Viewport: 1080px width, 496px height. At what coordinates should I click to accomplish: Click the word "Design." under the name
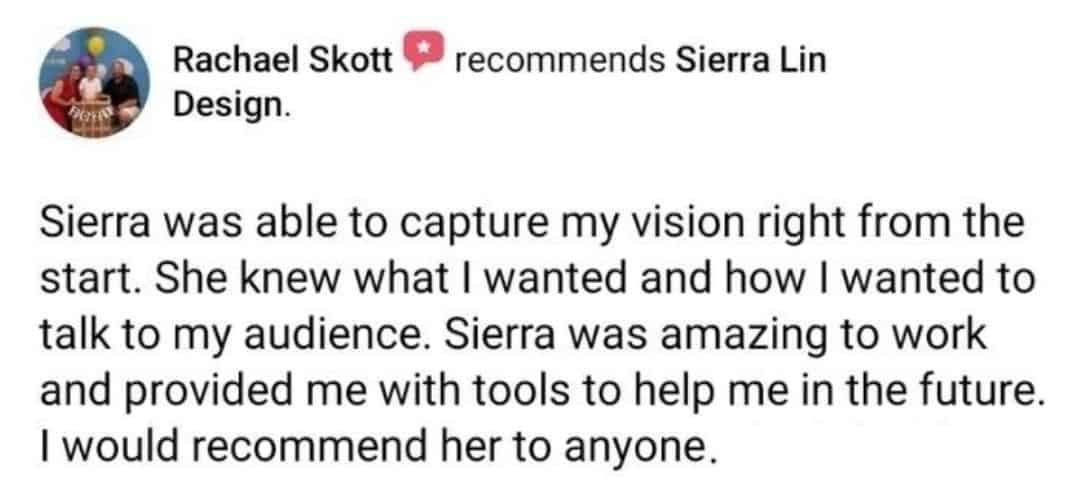click(229, 105)
